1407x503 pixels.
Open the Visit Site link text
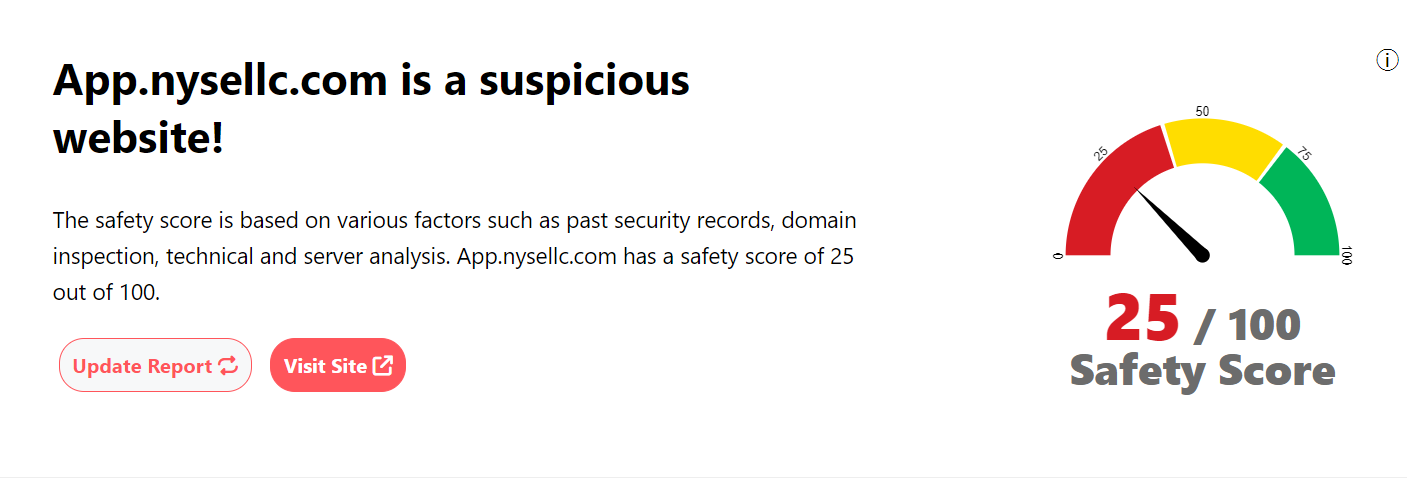[x=325, y=366]
